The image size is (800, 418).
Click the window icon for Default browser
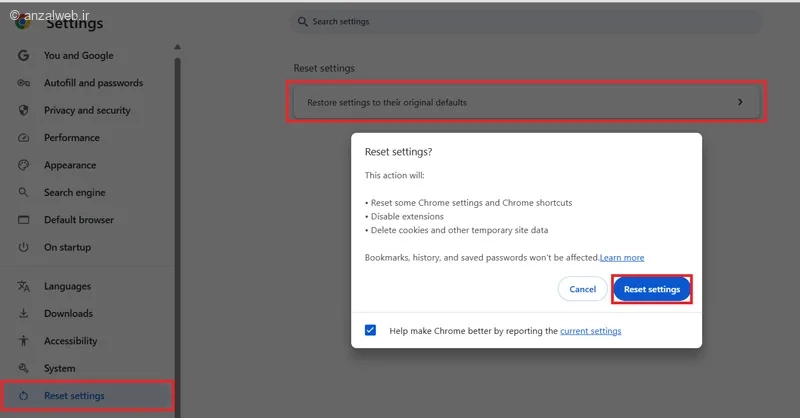click(23, 220)
